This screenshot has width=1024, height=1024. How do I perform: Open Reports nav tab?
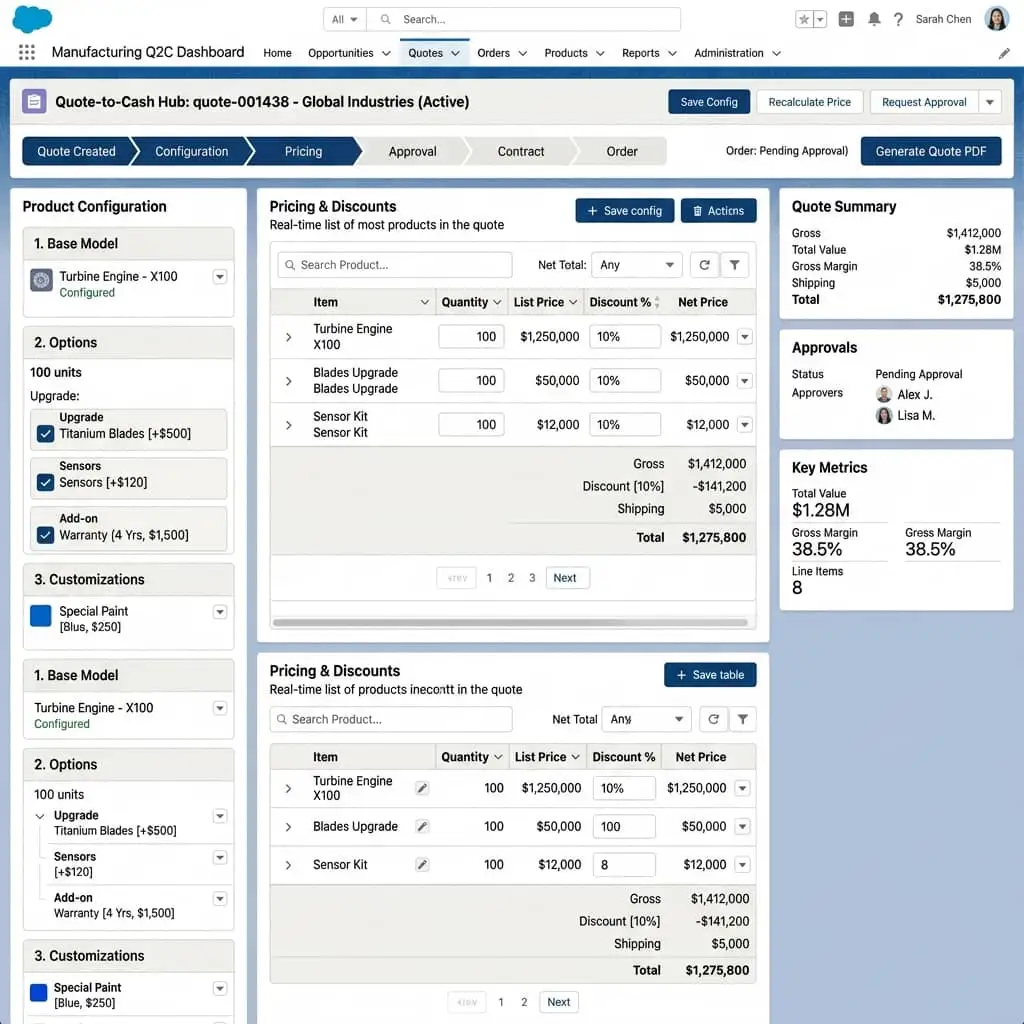click(649, 53)
